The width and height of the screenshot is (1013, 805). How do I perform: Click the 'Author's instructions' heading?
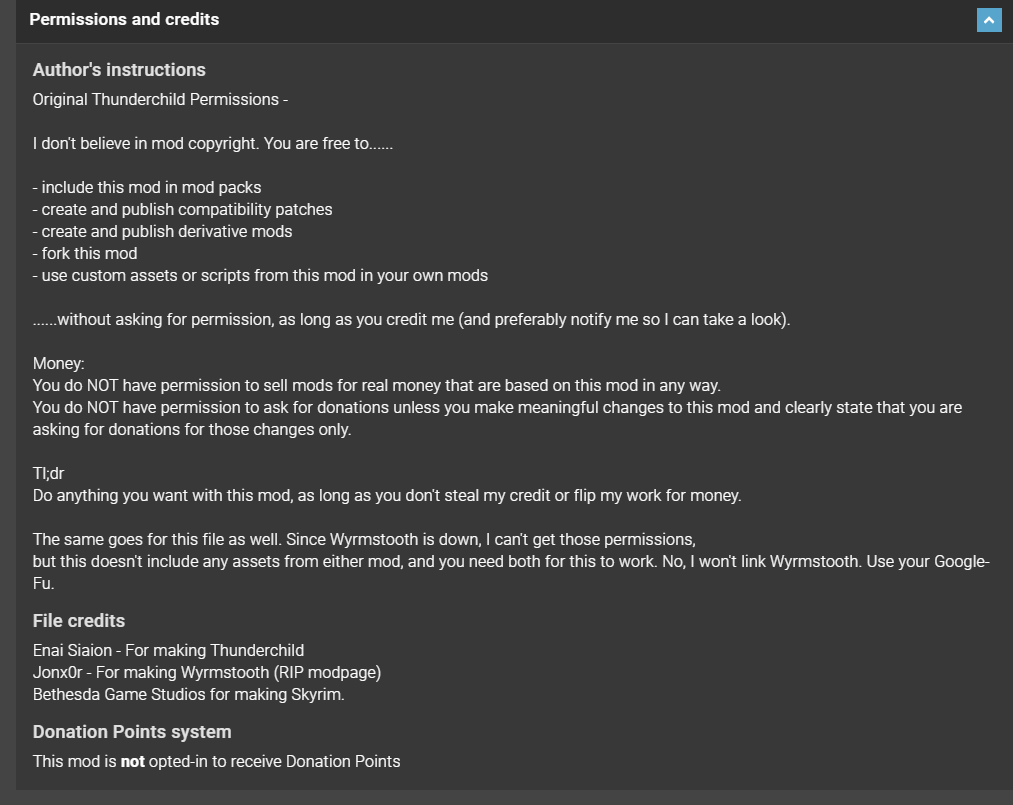(119, 70)
